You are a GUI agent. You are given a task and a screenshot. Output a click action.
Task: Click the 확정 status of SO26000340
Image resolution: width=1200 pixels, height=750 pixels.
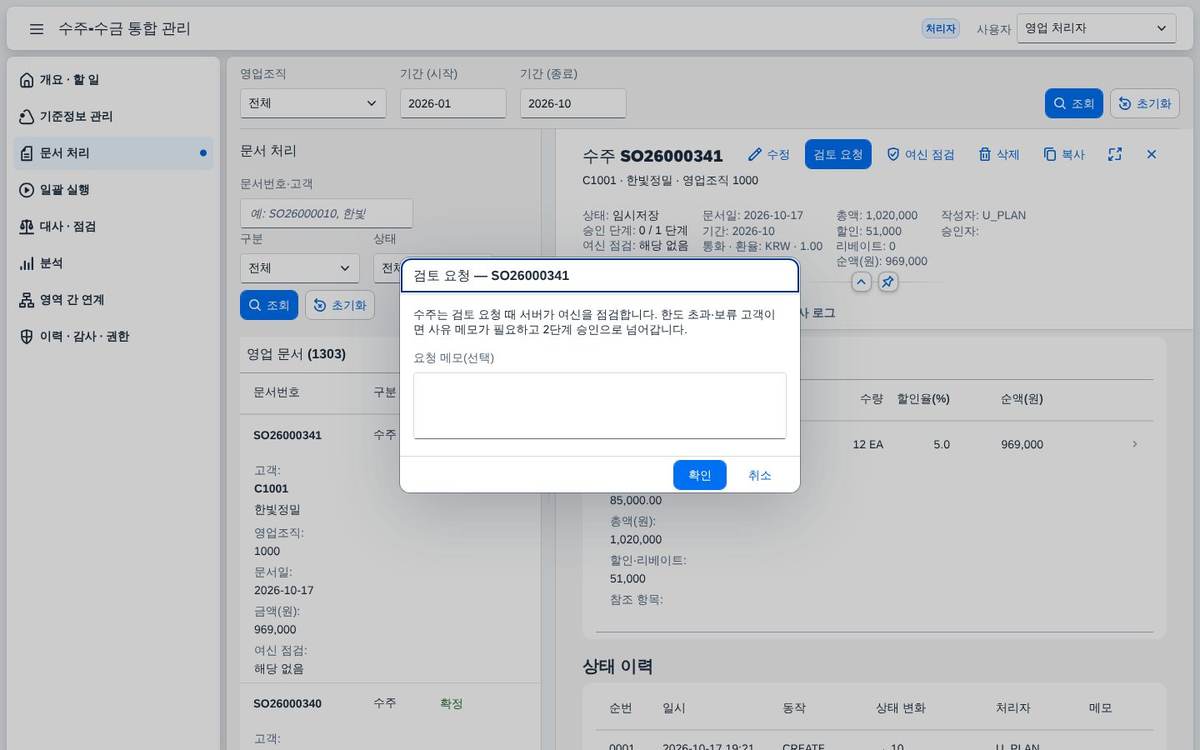(452, 704)
